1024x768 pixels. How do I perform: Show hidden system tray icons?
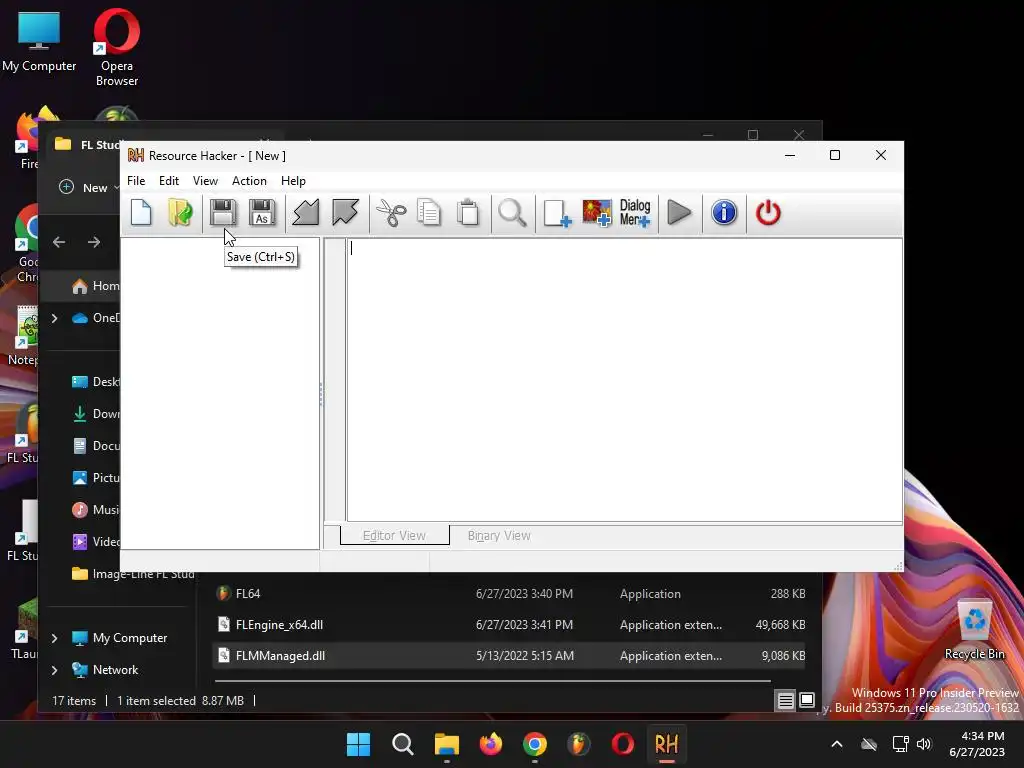(x=837, y=744)
